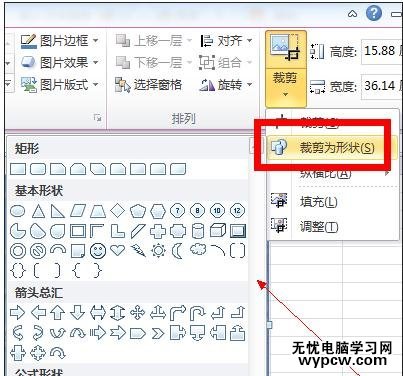Screen dimensions: 403x376
Task: Open Picture Border (图片边框) dropdown
Action: coord(59,41)
